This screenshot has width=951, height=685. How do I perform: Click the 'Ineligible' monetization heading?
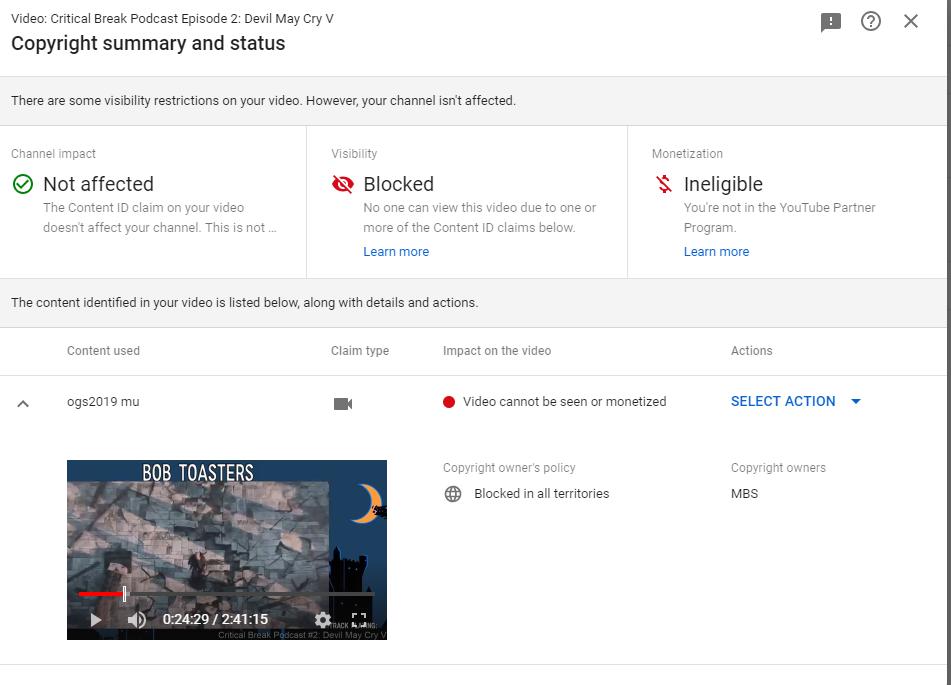click(723, 184)
